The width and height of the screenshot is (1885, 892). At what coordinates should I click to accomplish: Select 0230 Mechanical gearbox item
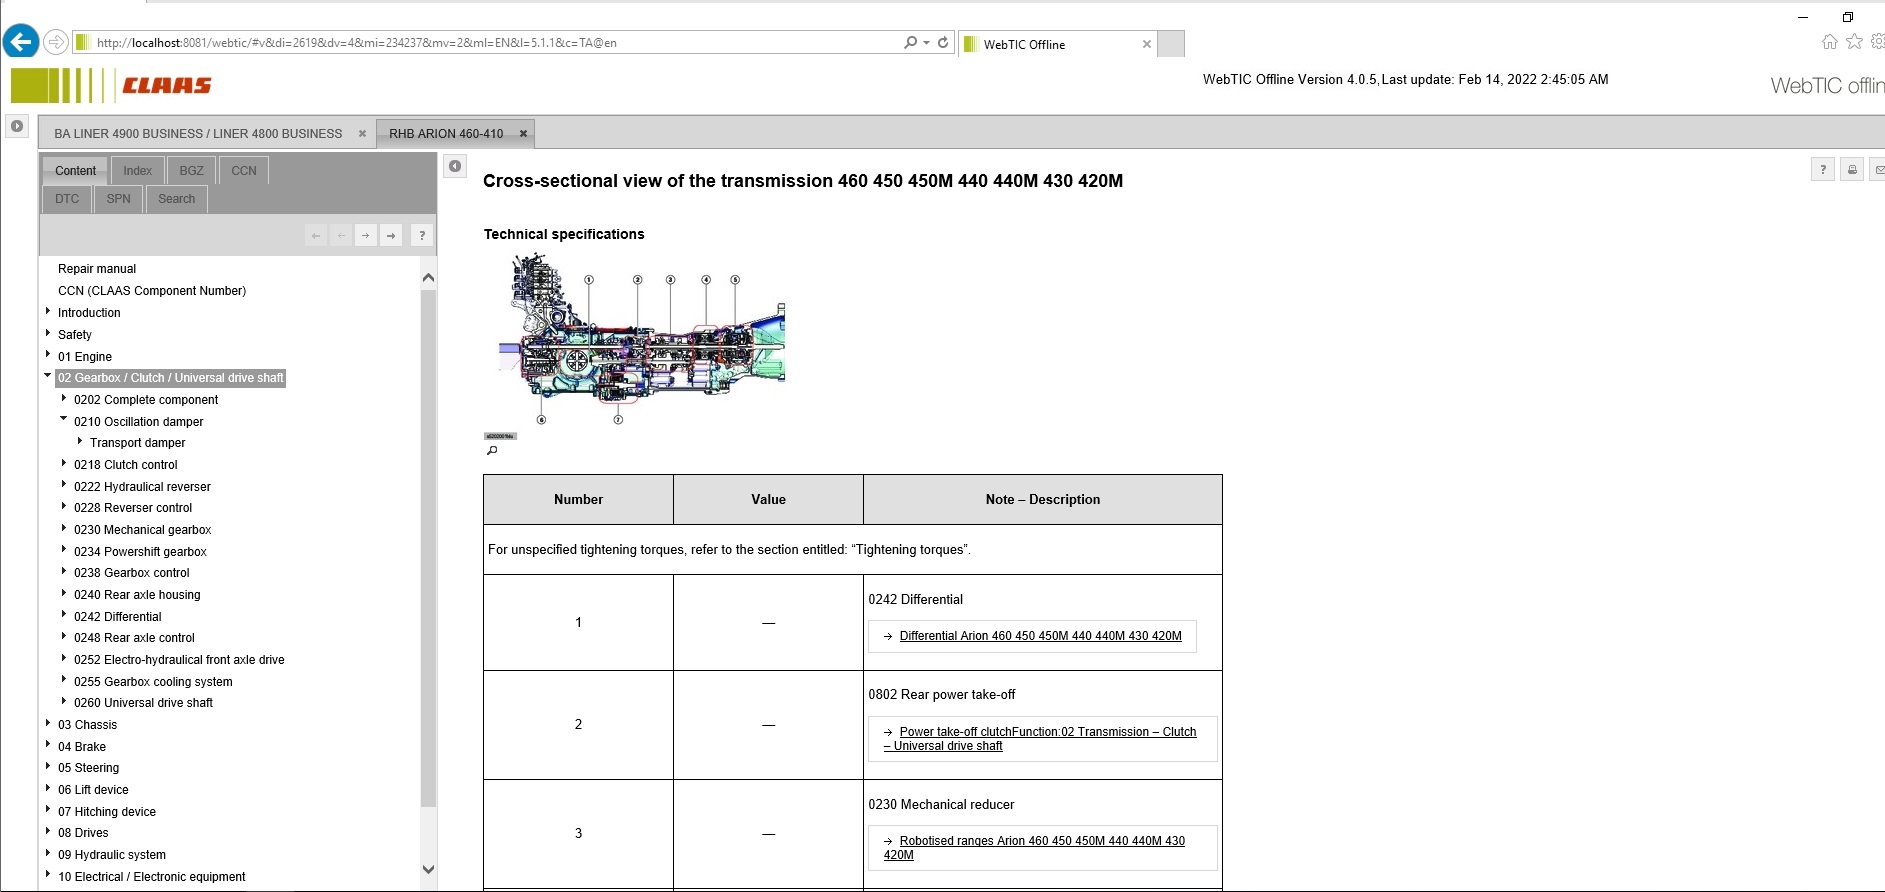point(143,530)
